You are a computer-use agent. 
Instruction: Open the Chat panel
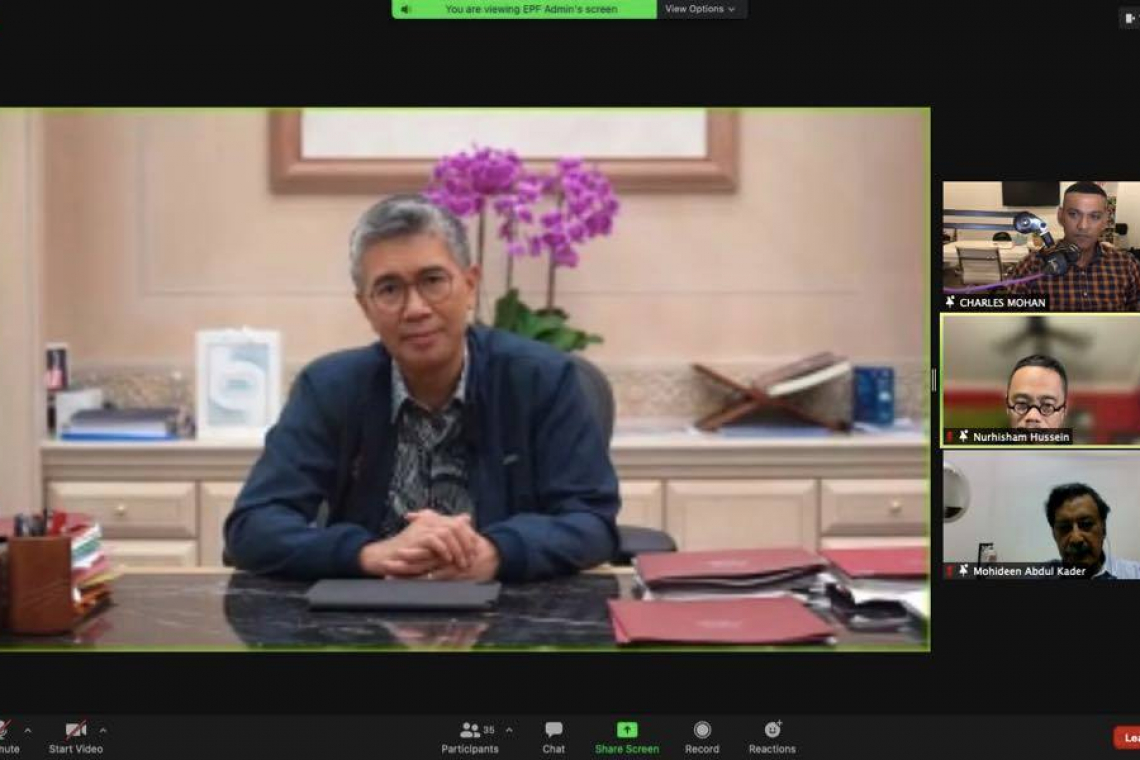tap(553, 735)
